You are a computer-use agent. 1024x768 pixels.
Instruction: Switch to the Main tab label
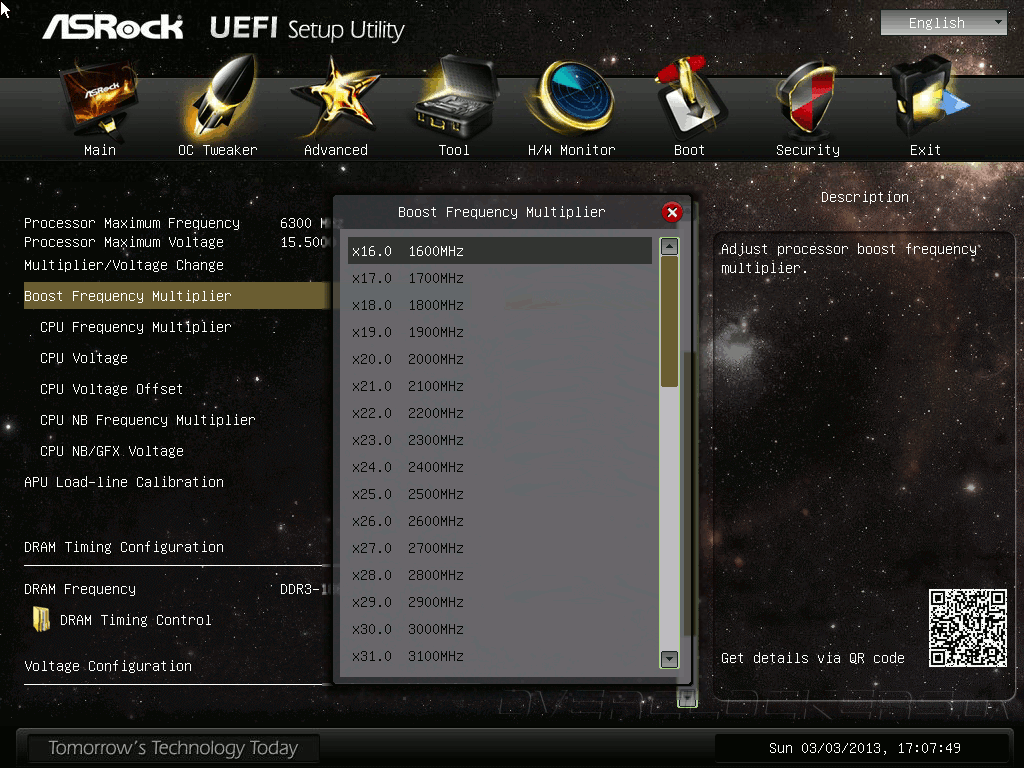click(x=100, y=150)
